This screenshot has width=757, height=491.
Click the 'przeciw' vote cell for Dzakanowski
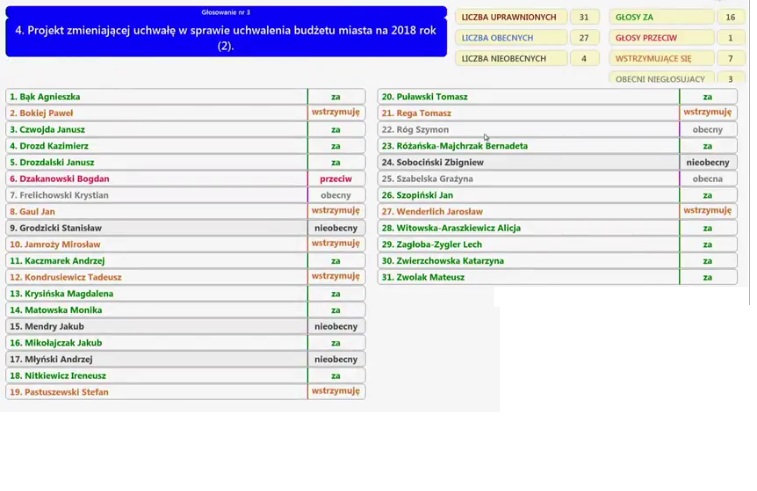336,179
